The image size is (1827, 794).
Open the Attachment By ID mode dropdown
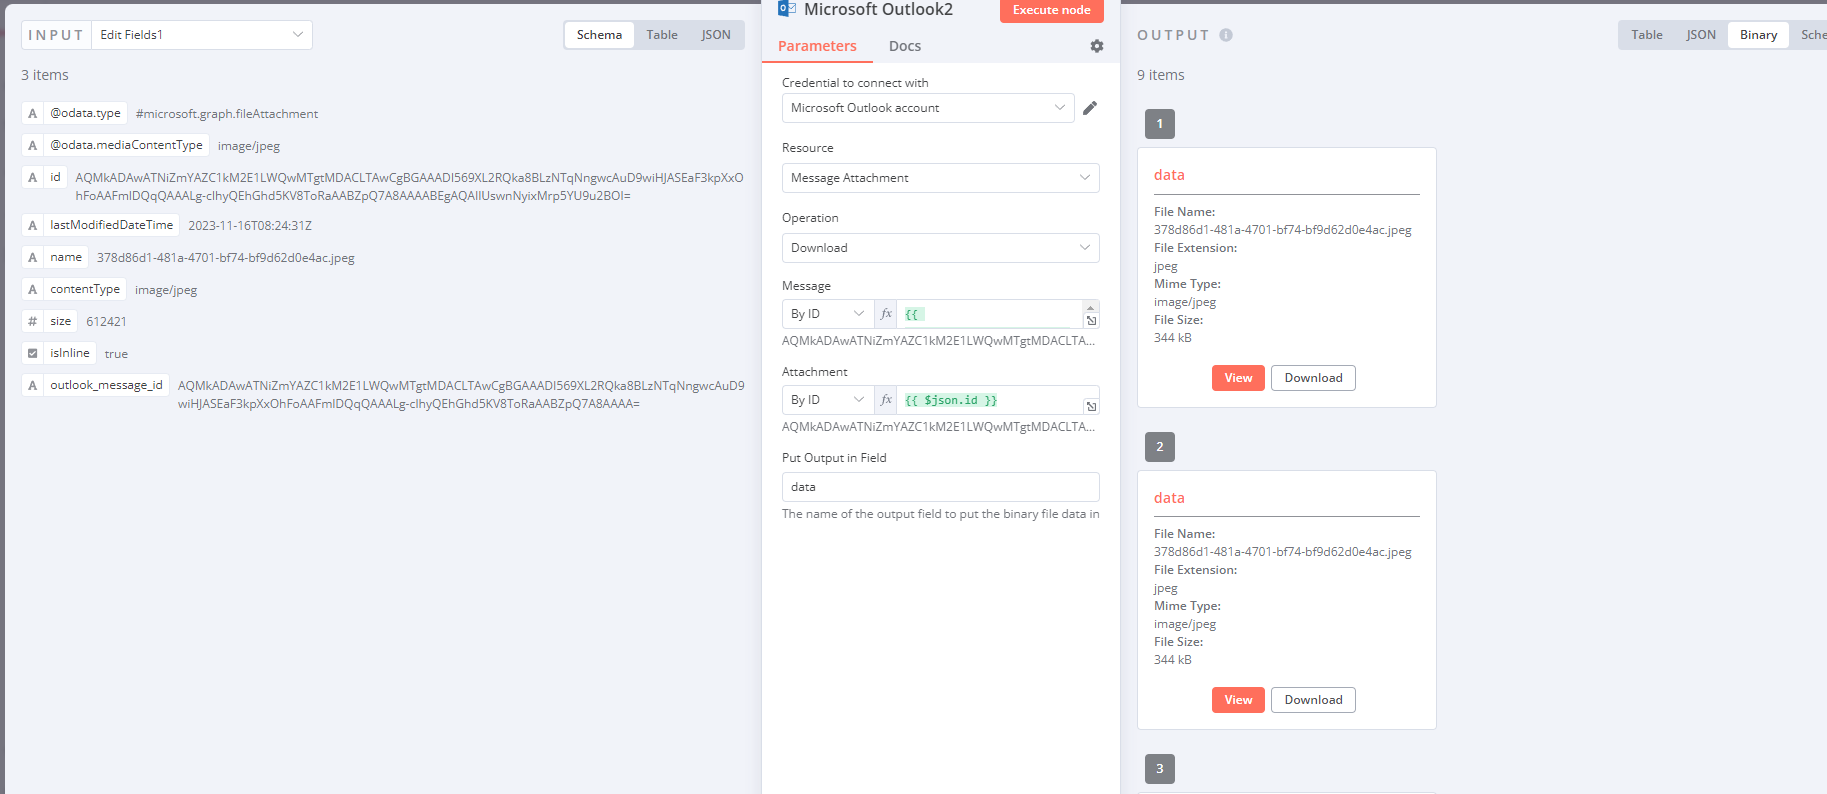[828, 400]
